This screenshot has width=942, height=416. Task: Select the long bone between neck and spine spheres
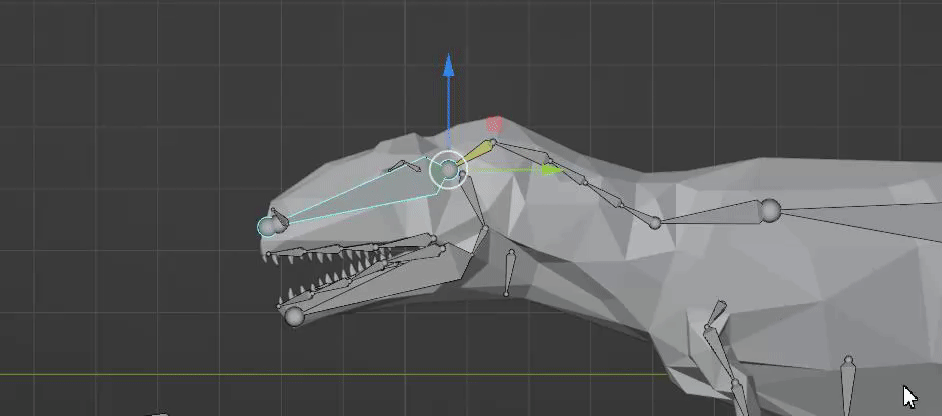coord(711,214)
